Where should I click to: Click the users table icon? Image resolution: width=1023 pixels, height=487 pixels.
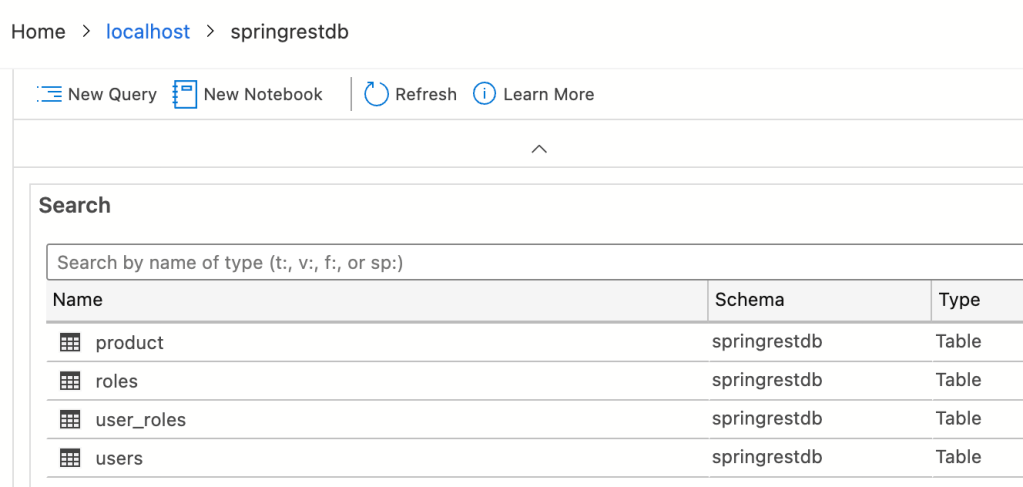tap(70, 458)
